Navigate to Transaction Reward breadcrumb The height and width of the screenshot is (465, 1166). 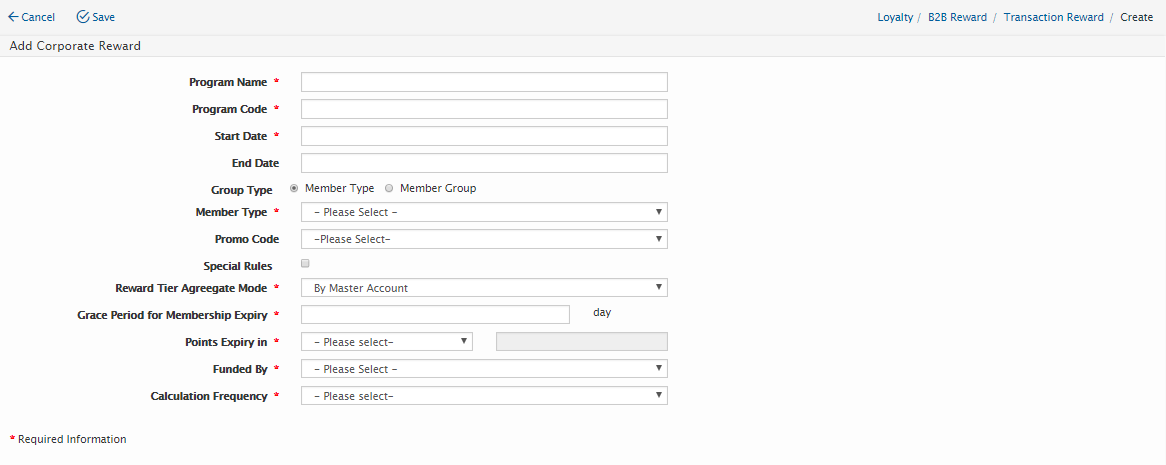(1053, 17)
